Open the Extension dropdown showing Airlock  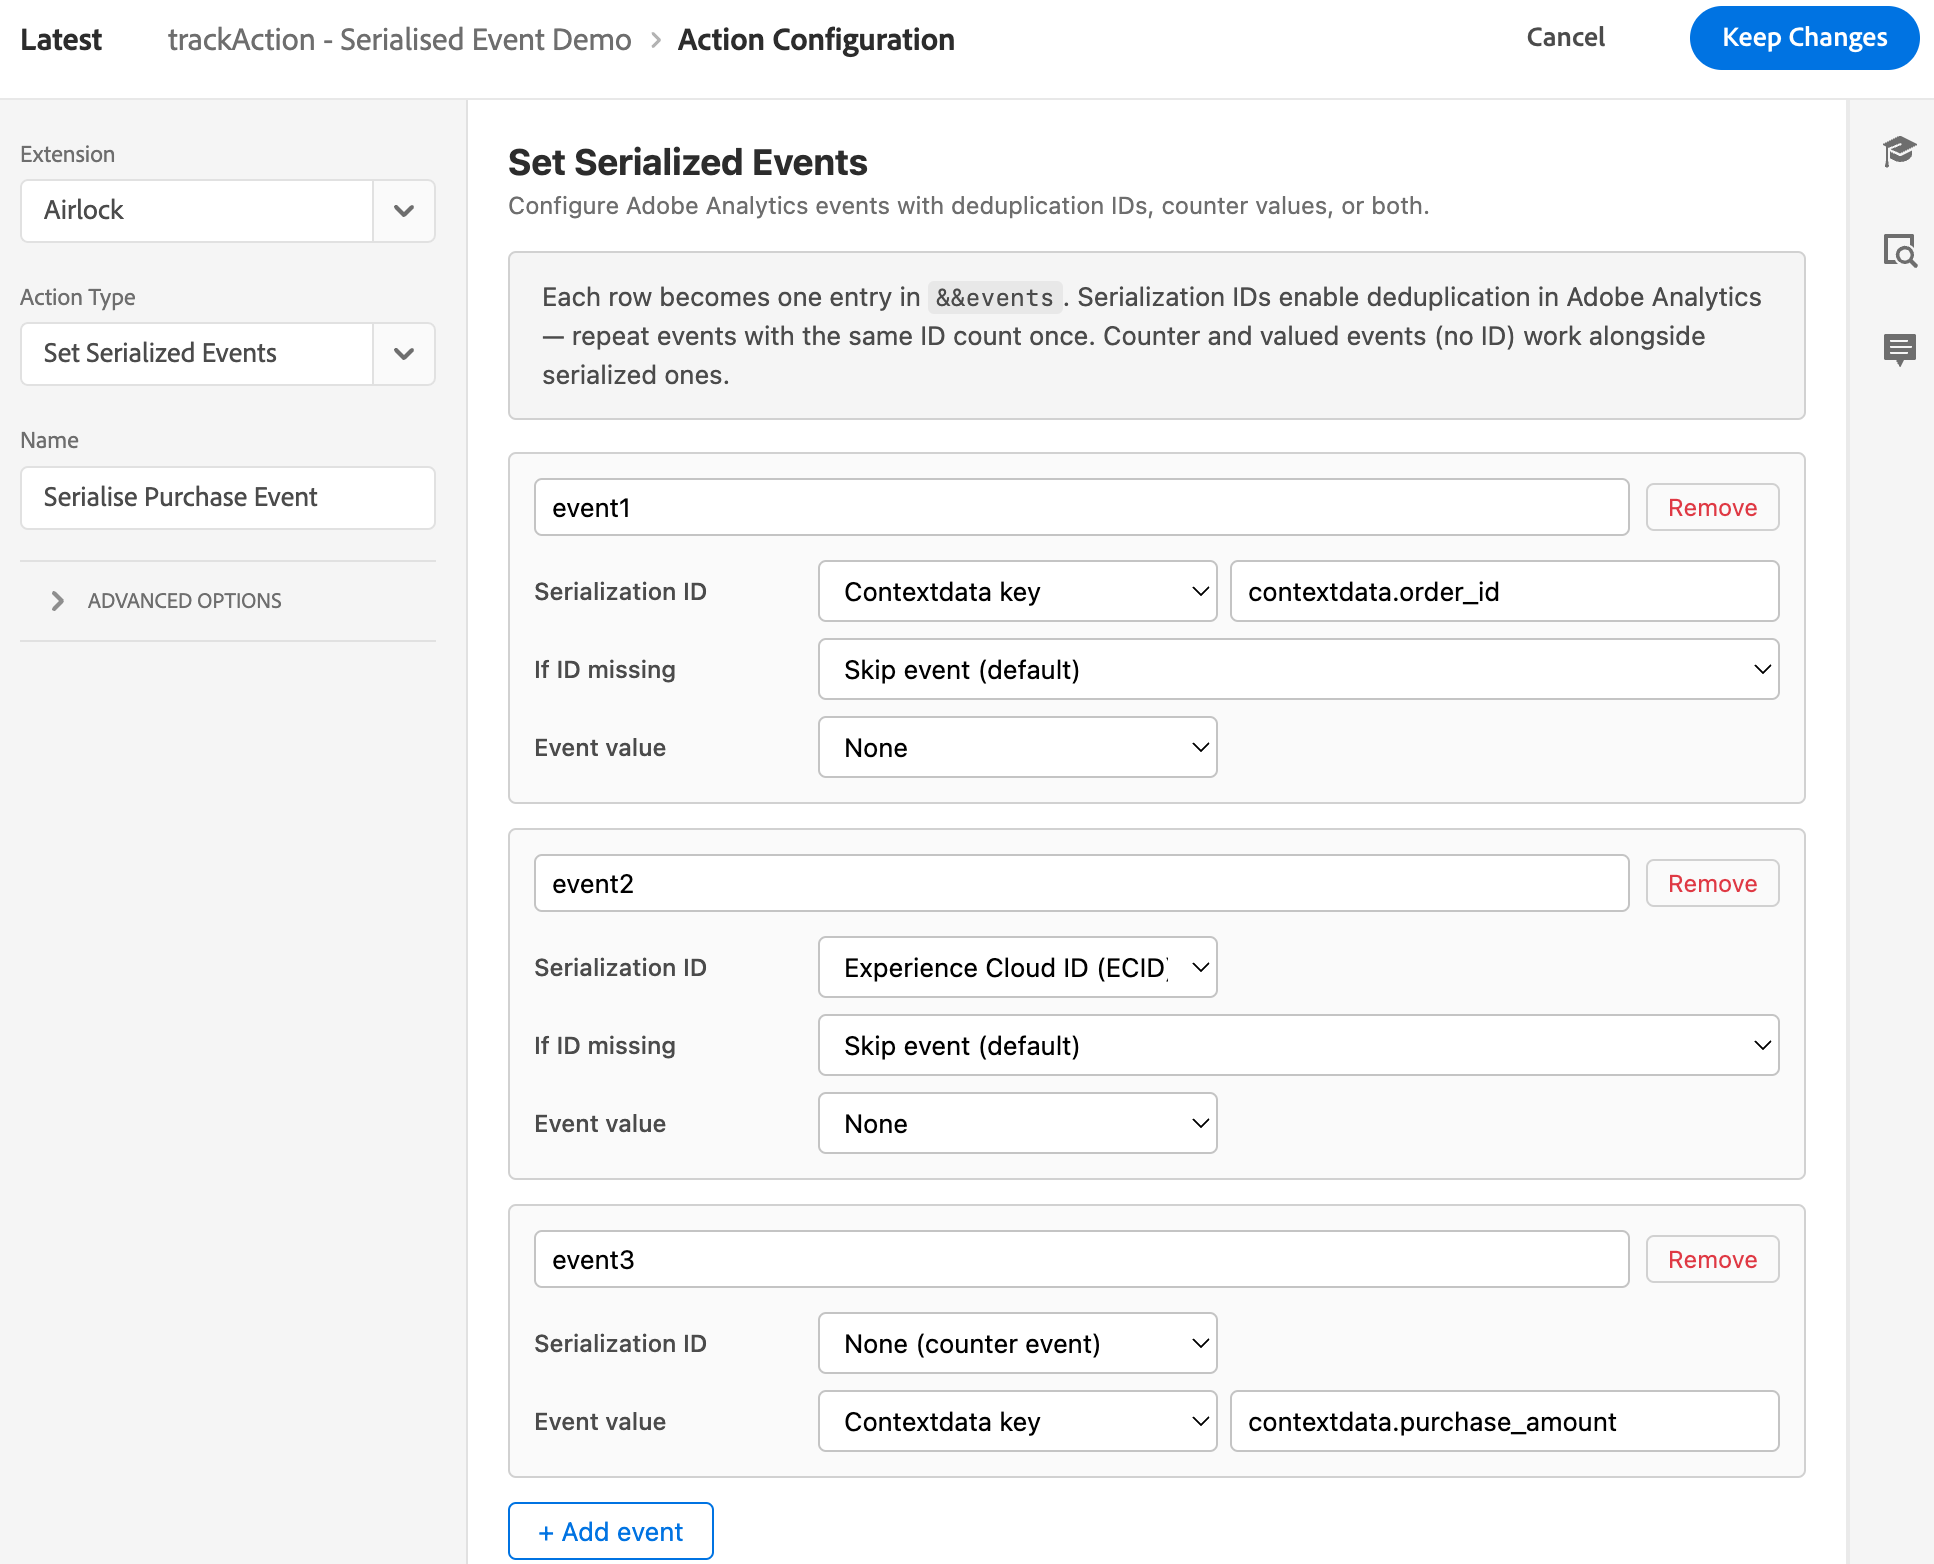pos(228,211)
